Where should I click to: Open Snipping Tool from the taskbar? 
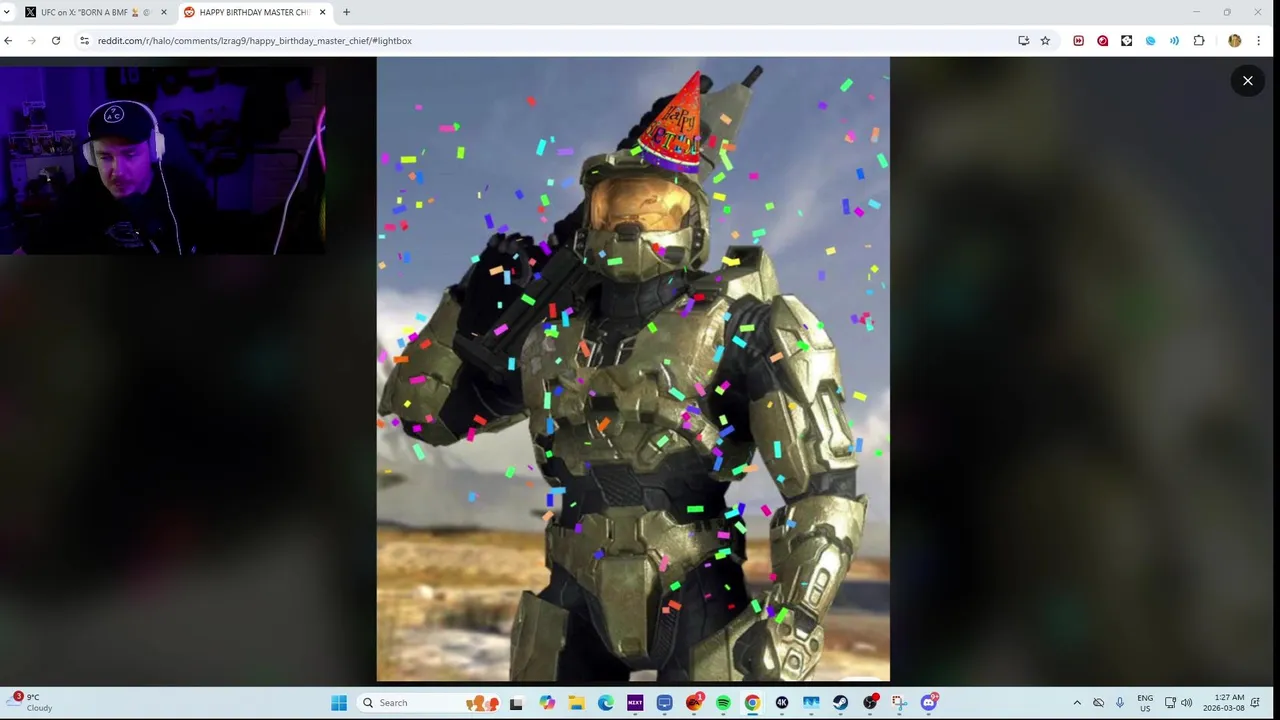point(899,702)
